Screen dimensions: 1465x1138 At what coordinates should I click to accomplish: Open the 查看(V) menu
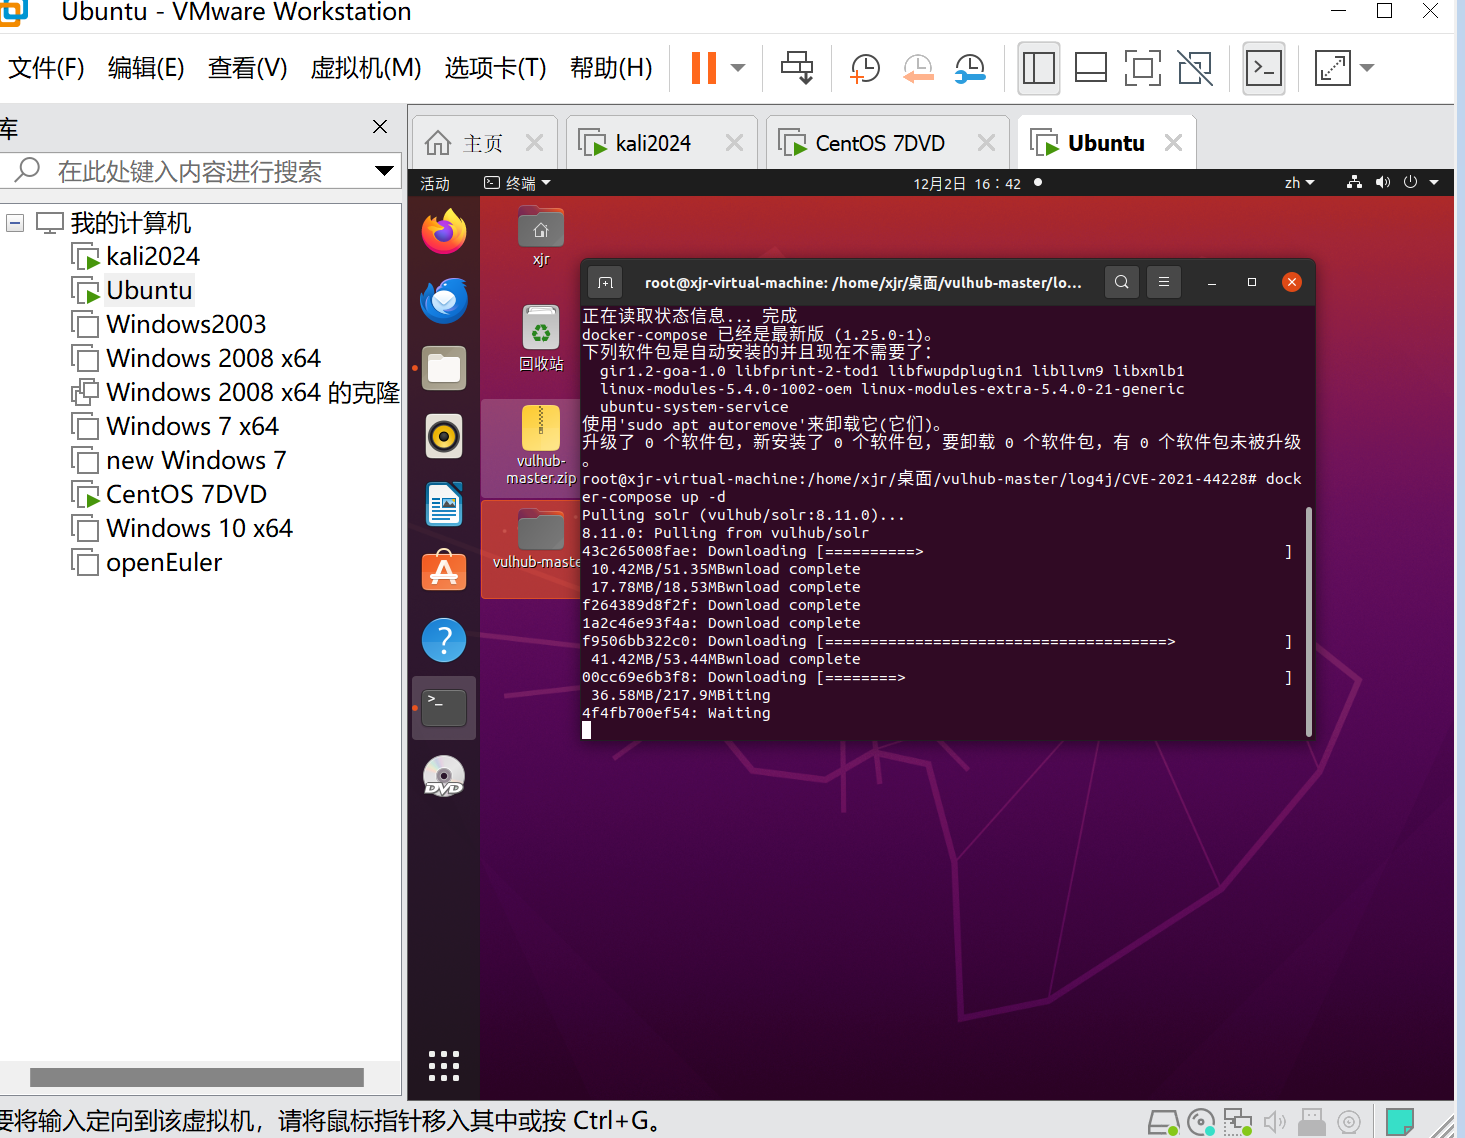click(247, 68)
